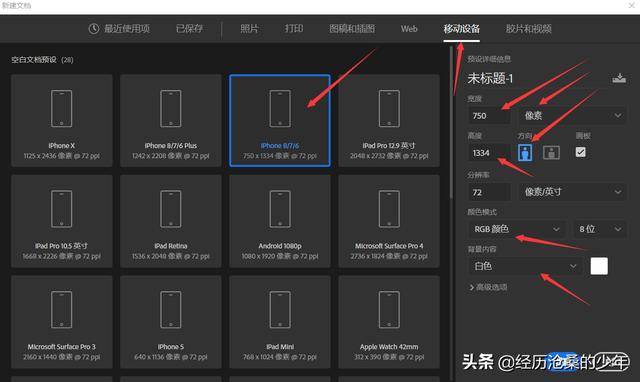Pick the iPhone 8/7/6 preset card
This screenshot has height=382, width=640.
pyautogui.click(x=280, y=120)
